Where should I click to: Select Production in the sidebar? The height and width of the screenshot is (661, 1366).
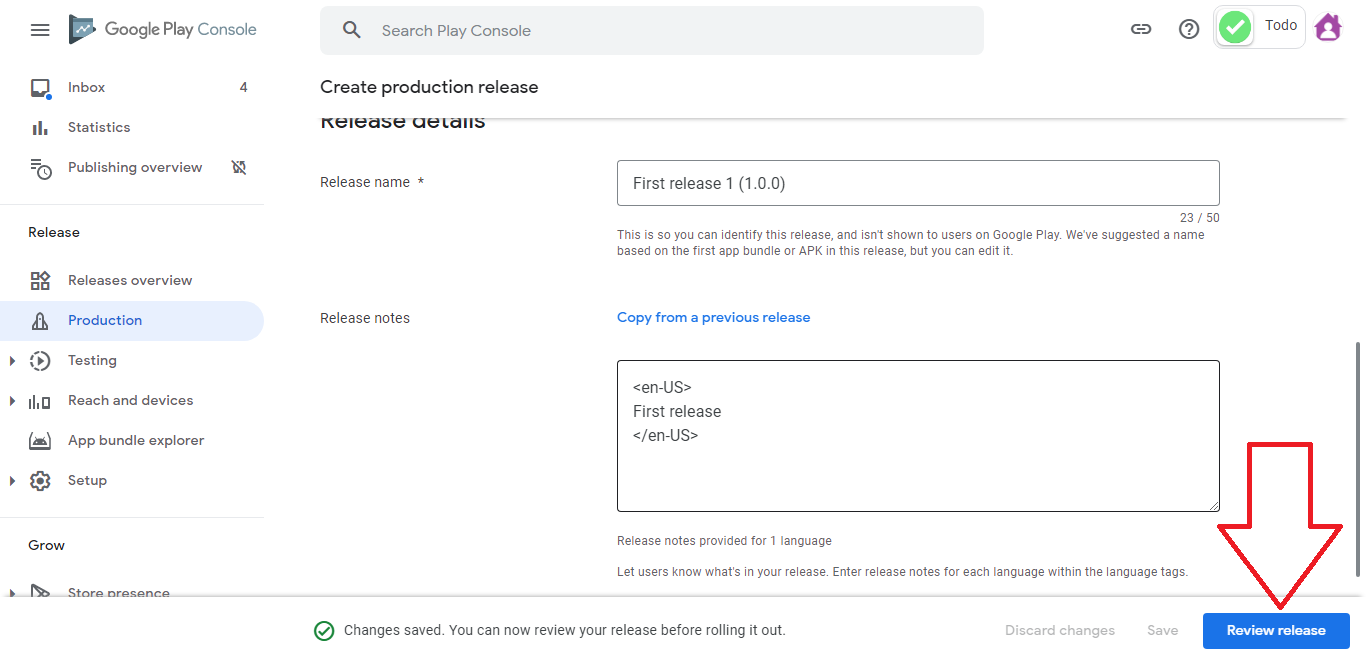[x=105, y=321]
